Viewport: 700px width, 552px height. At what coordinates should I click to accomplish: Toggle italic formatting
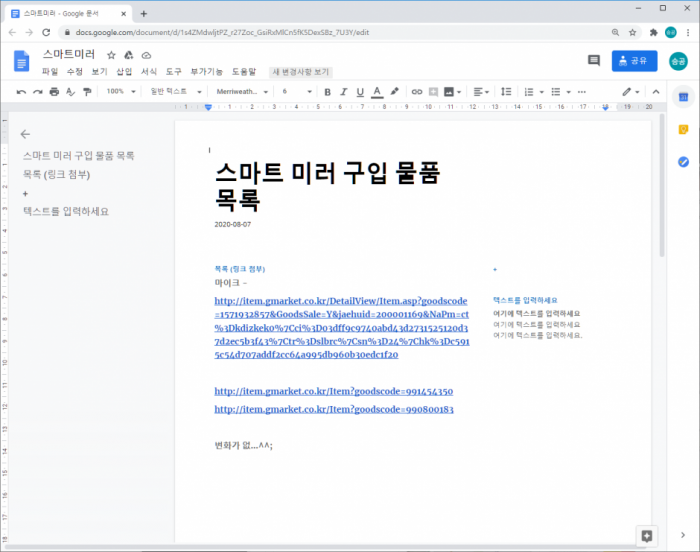coord(343,91)
